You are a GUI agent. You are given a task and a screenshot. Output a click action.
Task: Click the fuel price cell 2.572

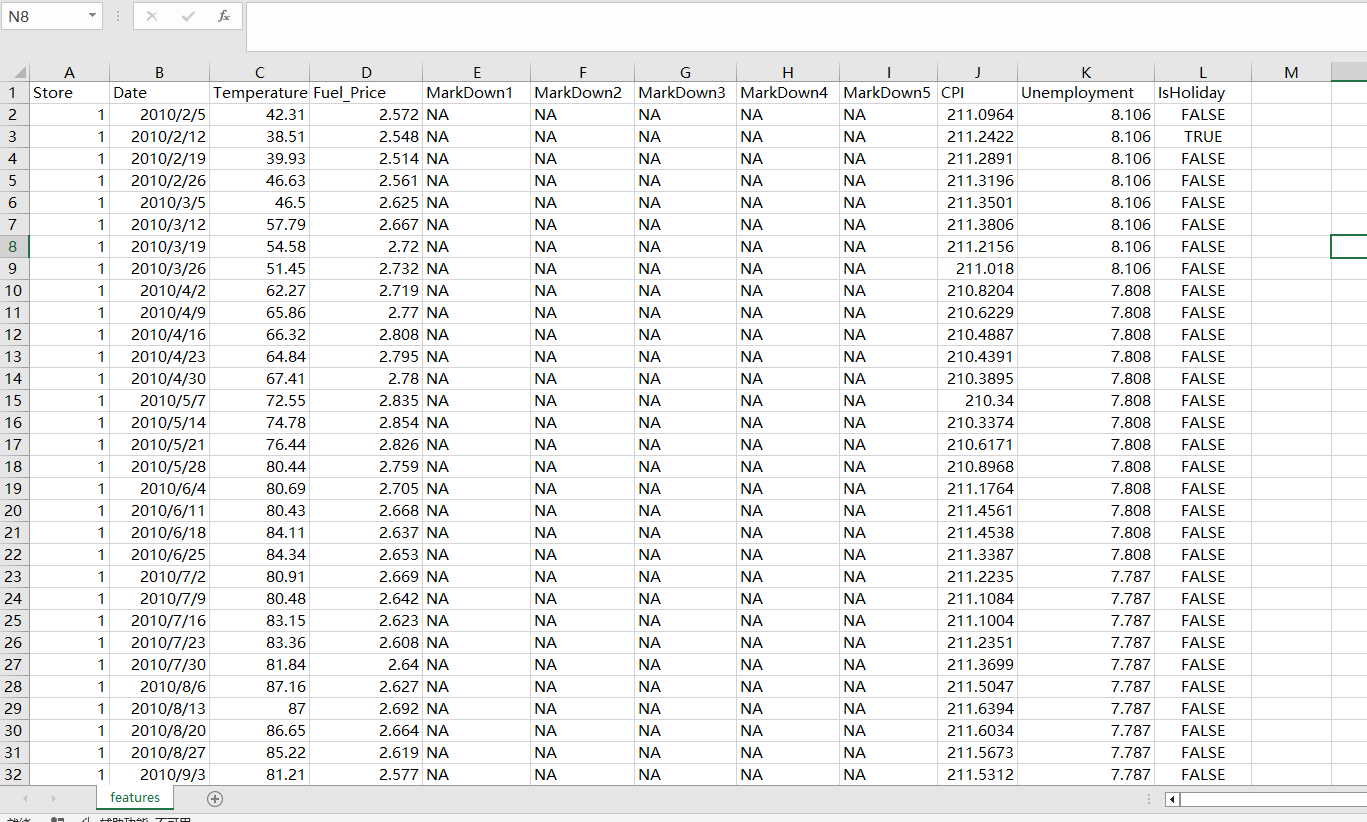[x=367, y=114]
